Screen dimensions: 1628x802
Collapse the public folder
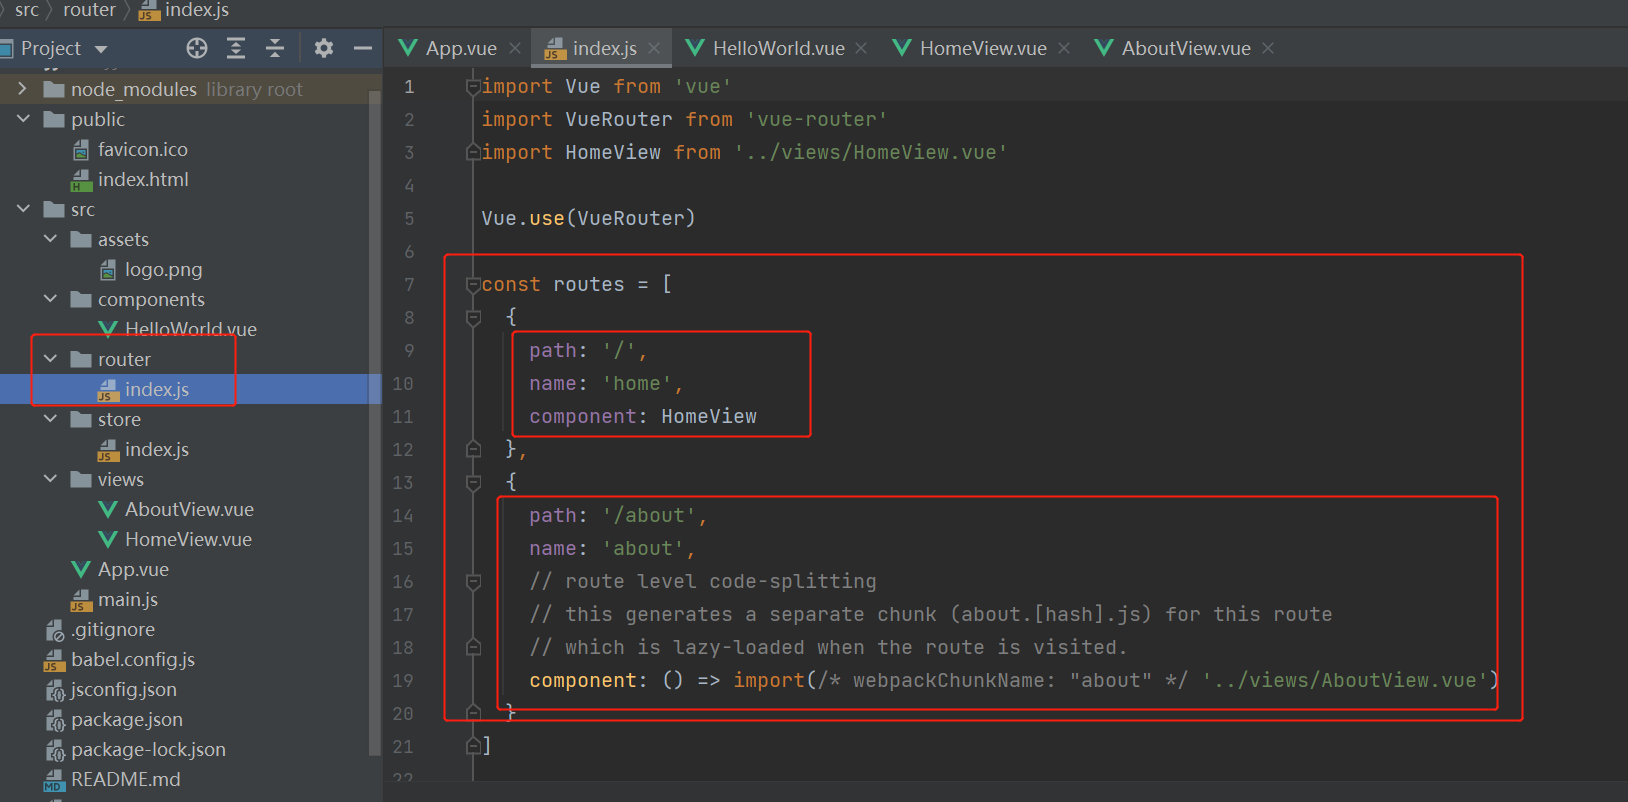coord(23,119)
